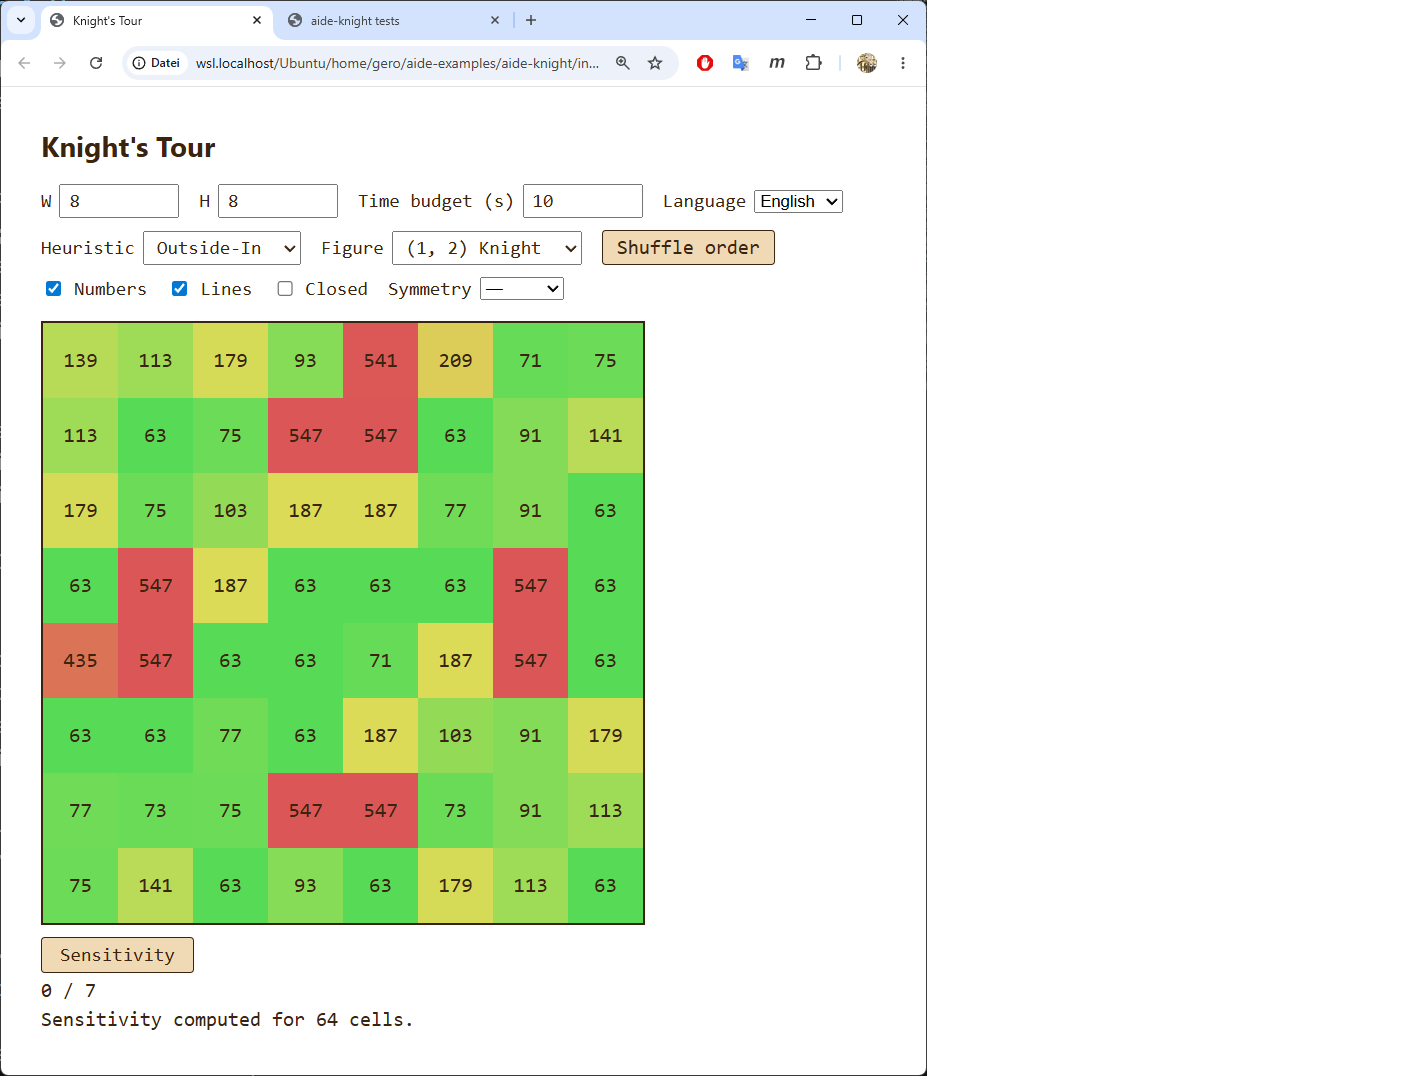Close the Knight's Tour tab
The height and width of the screenshot is (1076, 1427).
pyautogui.click(x=257, y=20)
